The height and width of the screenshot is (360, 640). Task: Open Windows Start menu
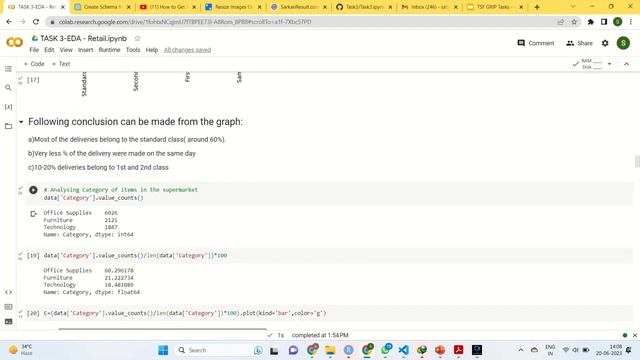(x=163, y=350)
